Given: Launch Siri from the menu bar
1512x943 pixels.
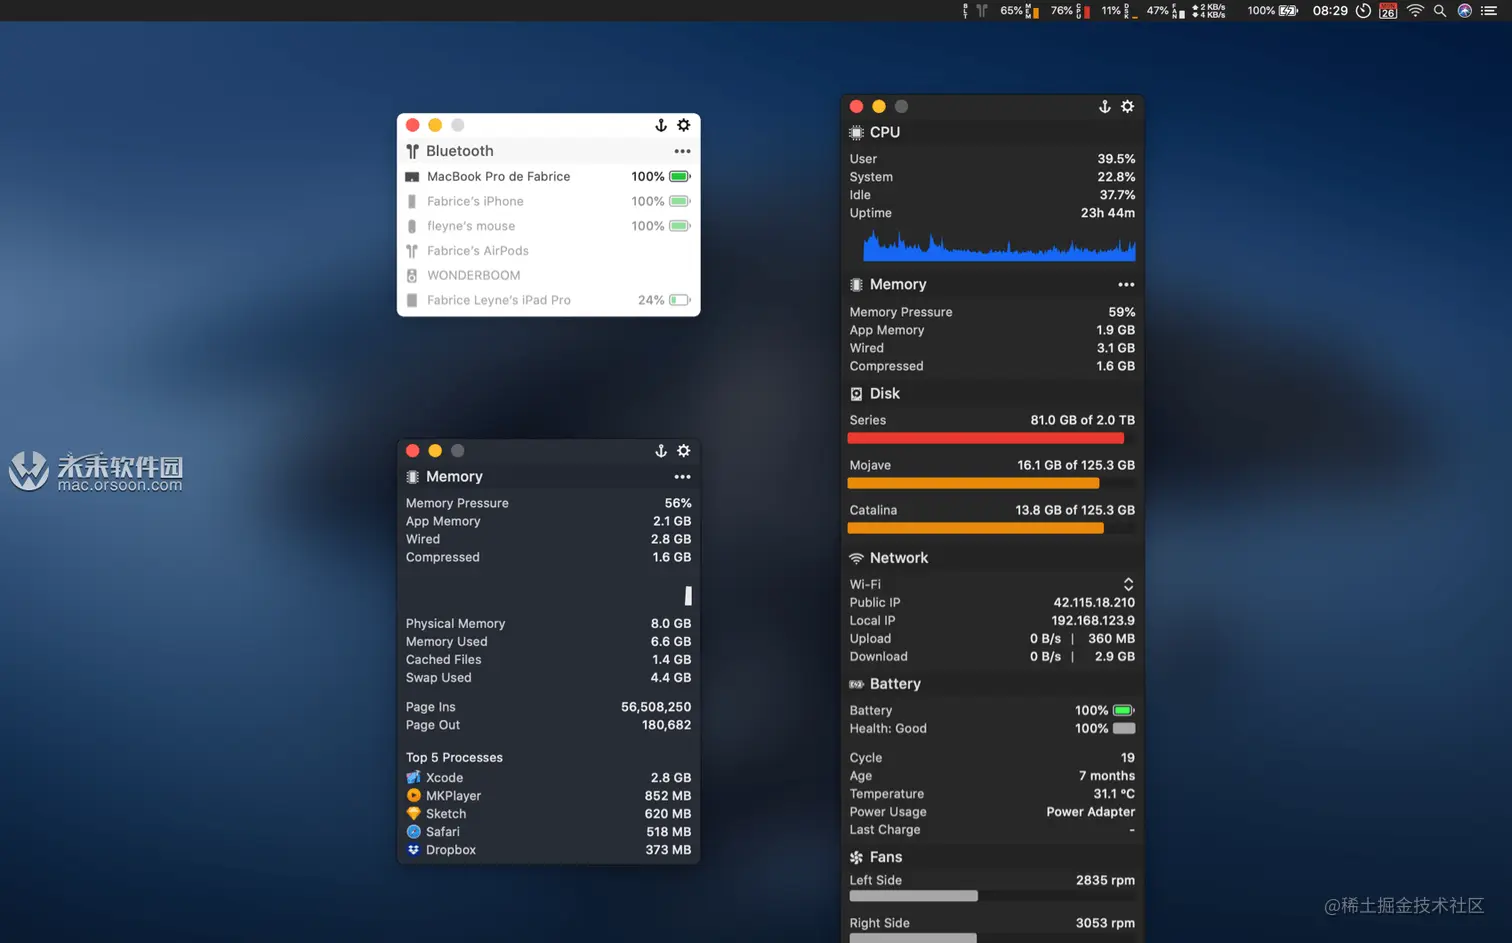Looking at the screenshot, I should coord(1464,11).
